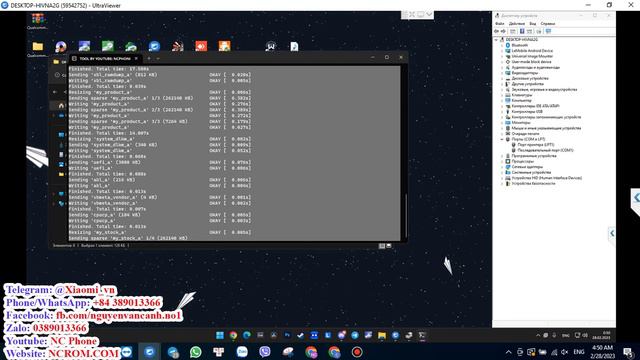Collapse the DESKTOP-HIVNA2G root node
The height and width of the screenshot is (360, 640).
[496, 40]
